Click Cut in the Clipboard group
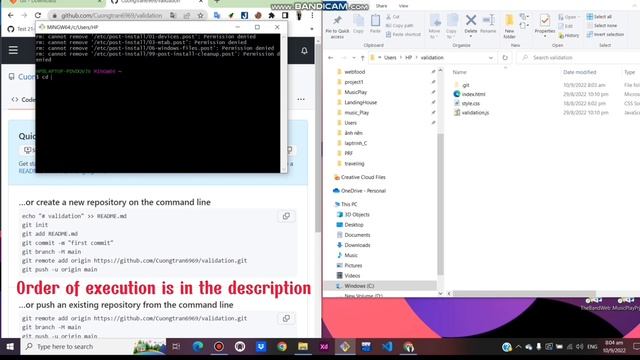 393,17
